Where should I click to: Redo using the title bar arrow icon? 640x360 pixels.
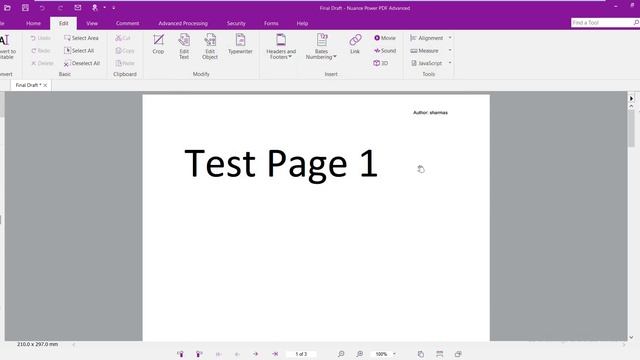[x=60, y=8]
